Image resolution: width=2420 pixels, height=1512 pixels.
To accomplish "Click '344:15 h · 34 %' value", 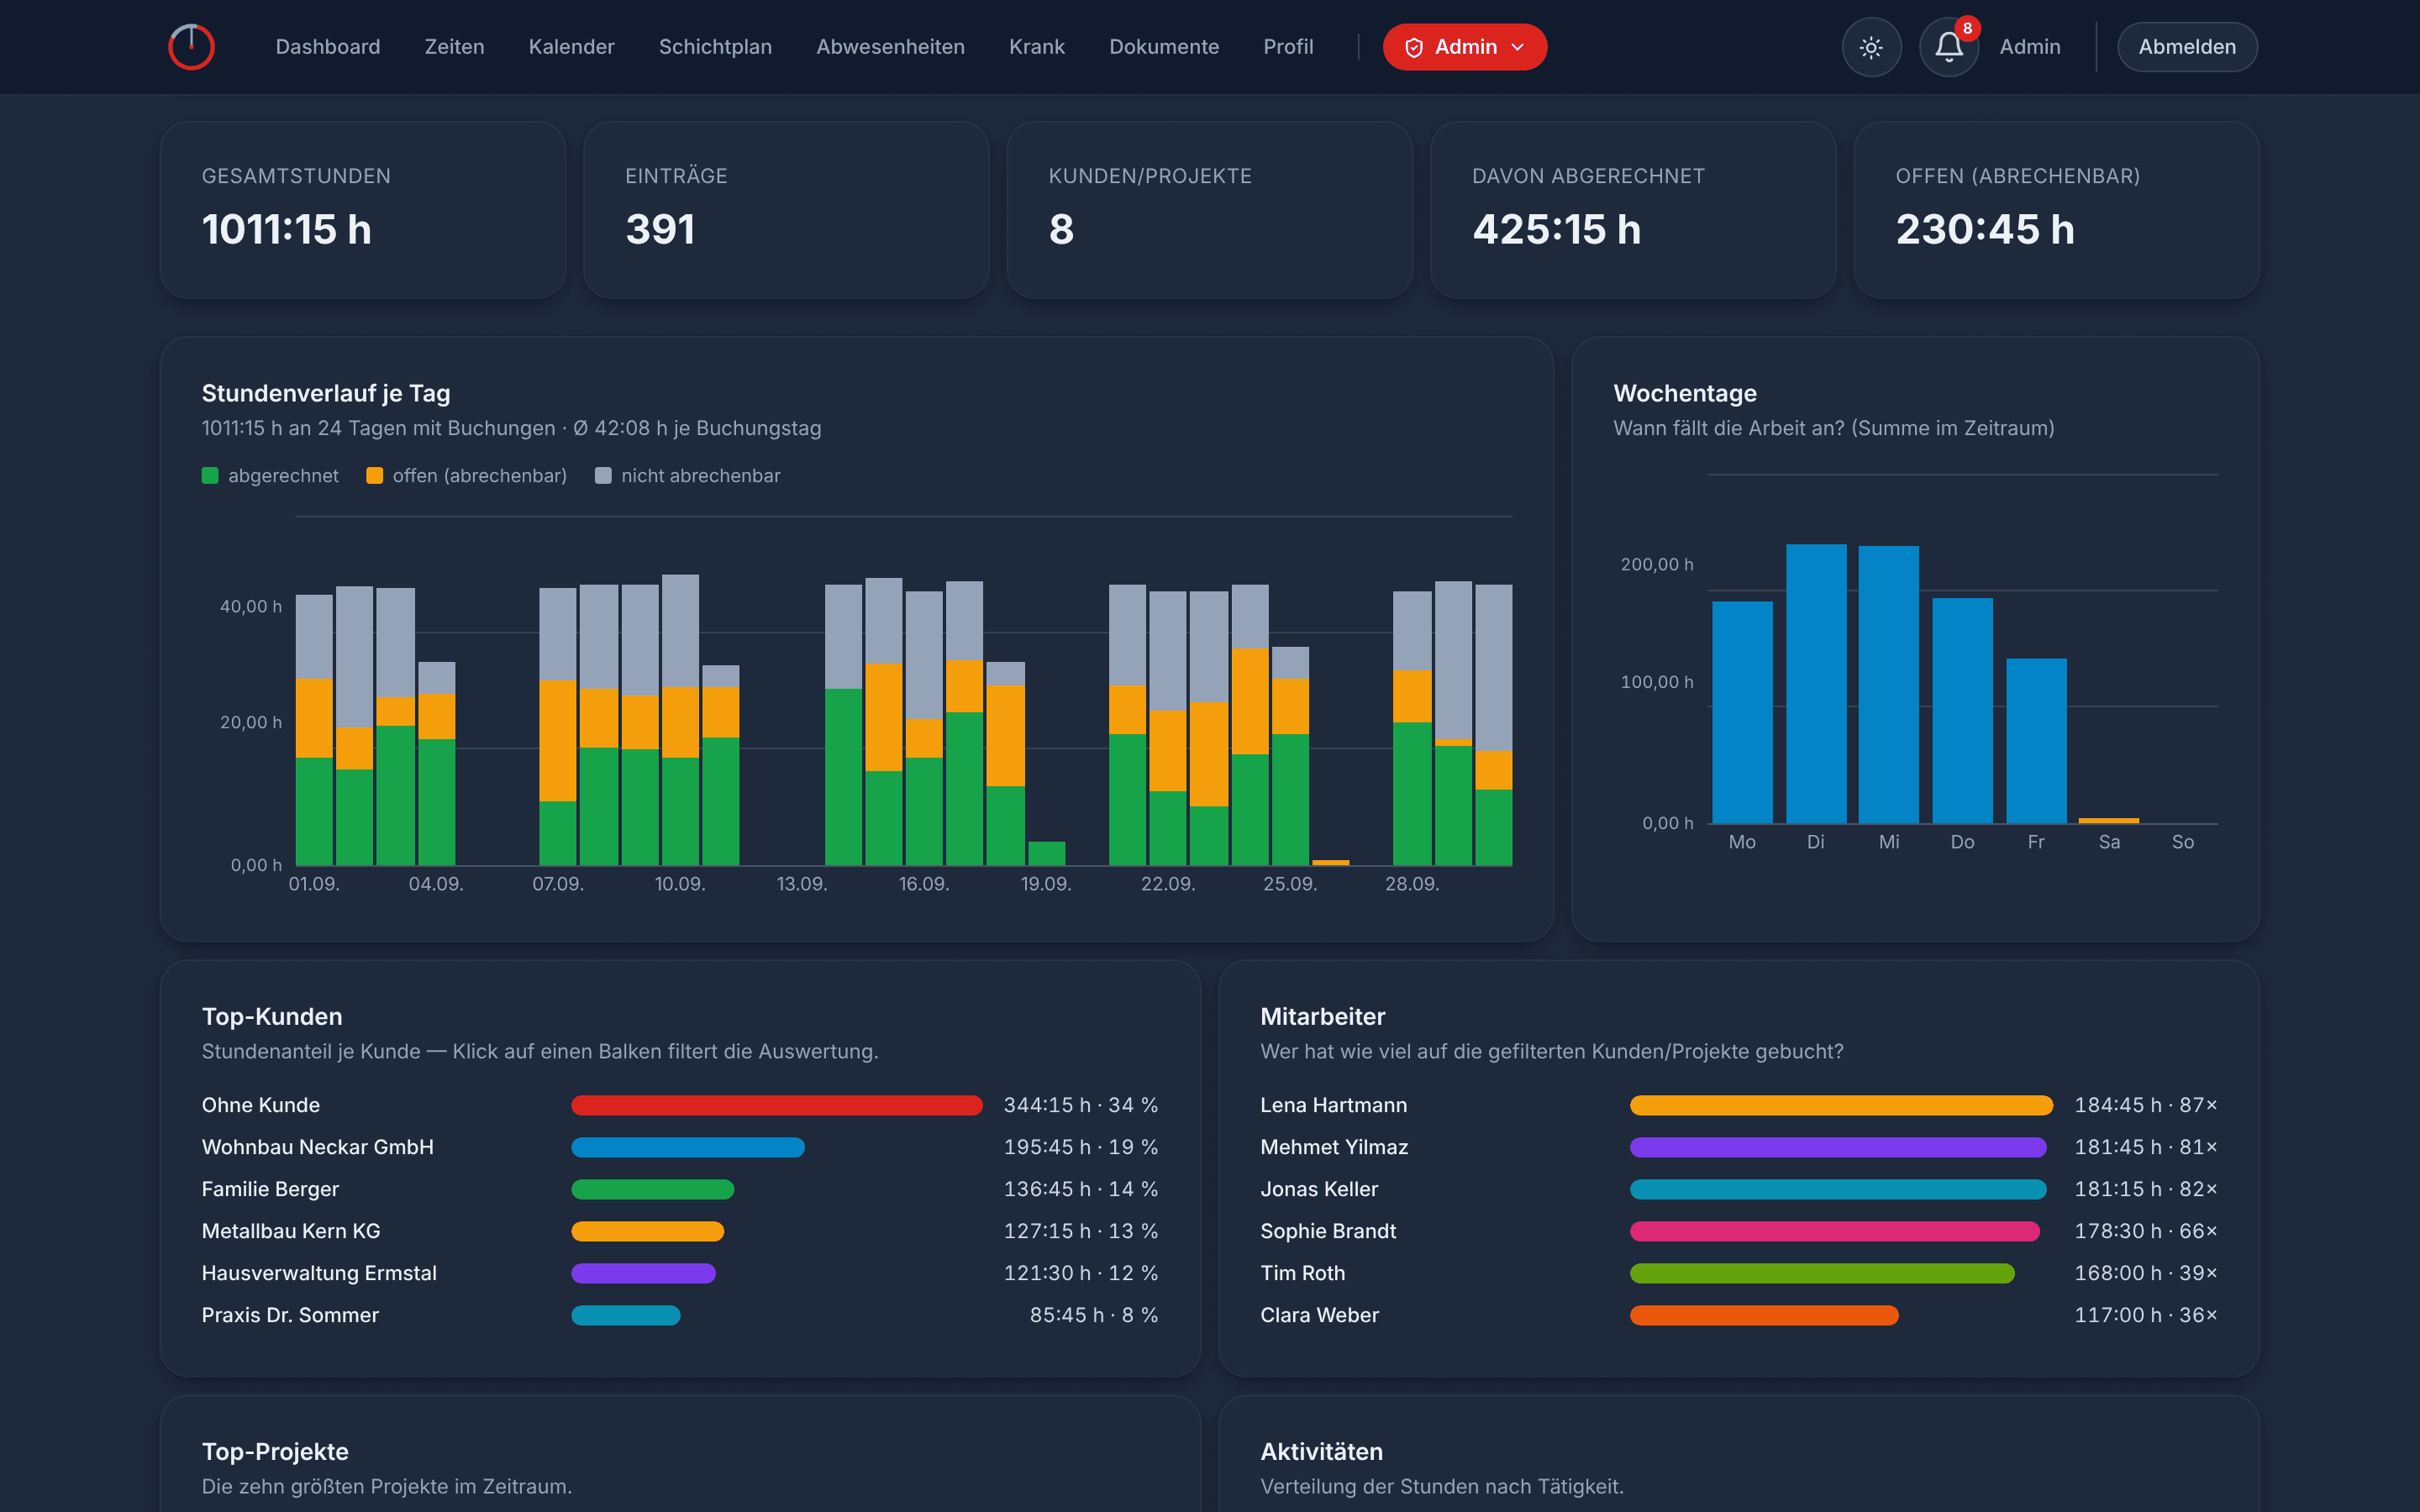I will point(1080,1105).
